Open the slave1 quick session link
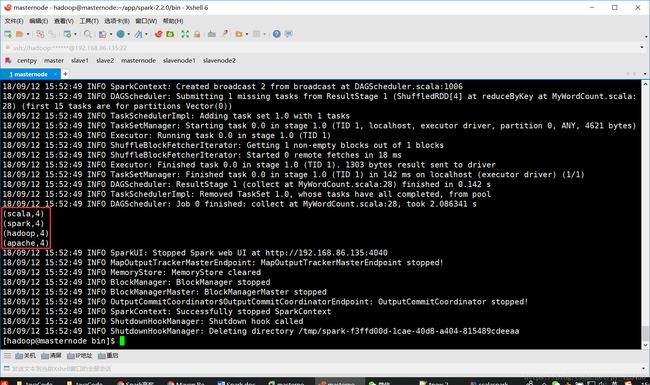The width and height of the screenshot is (650, 385). point(80,61)
